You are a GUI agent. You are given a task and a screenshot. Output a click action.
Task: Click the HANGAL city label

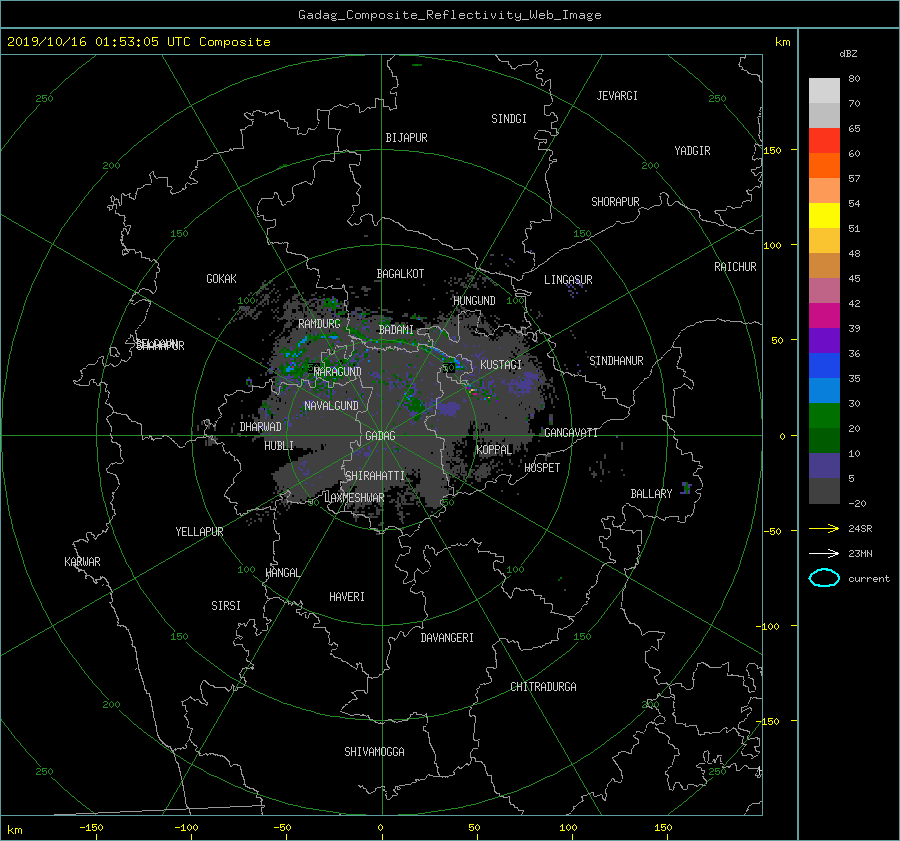pos(283,573)
